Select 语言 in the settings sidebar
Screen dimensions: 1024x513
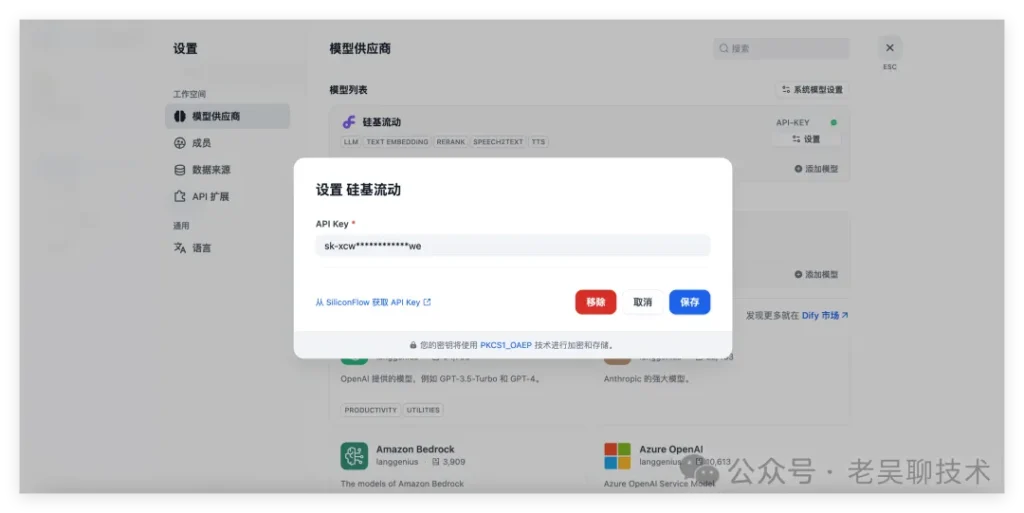[201, 248]
